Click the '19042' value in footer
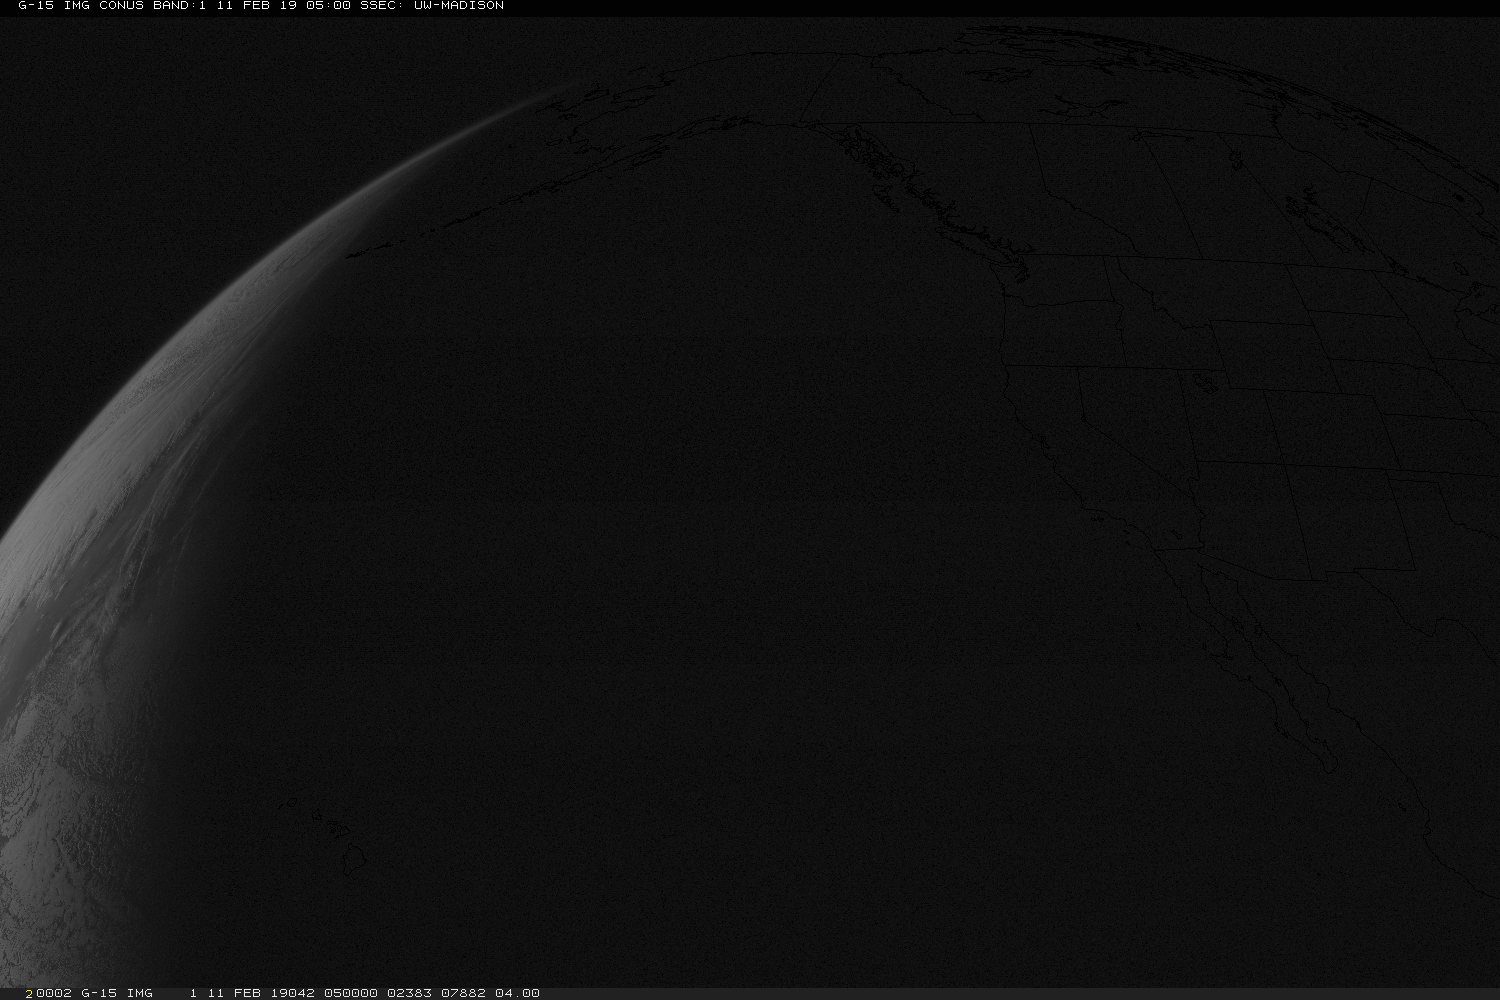Viewport: 1500px width, 1000px height. (292, 993)
